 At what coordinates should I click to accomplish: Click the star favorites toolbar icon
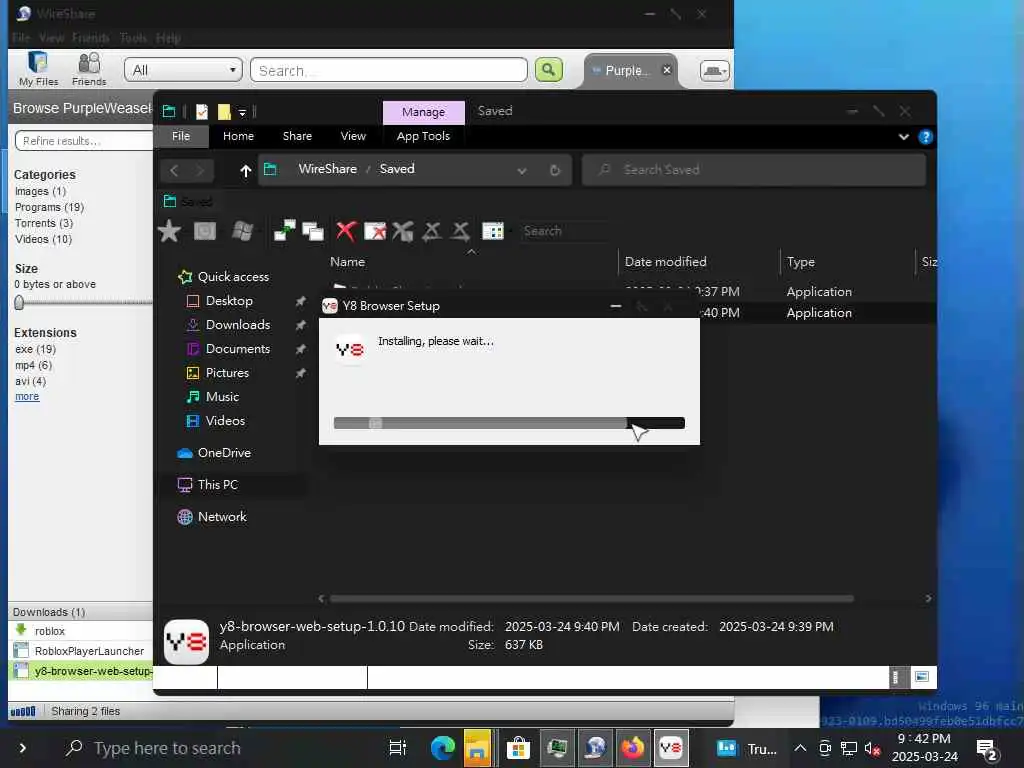[x=169, y=231]
